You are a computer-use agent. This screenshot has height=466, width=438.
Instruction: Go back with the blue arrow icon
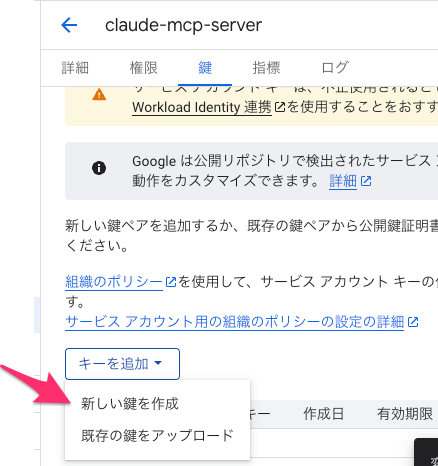tap(69, 25)
